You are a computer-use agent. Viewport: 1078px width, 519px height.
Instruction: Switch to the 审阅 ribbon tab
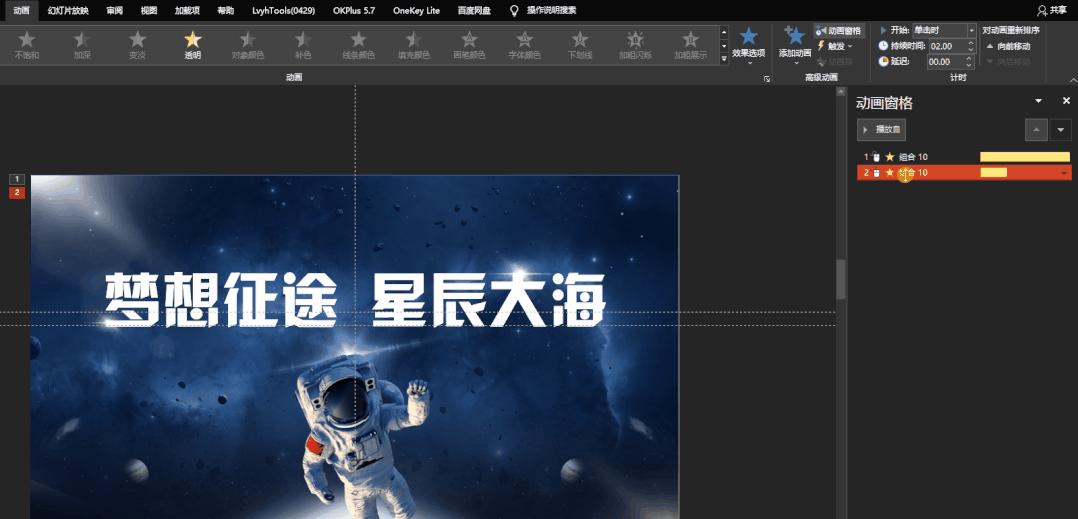point(115,10)
